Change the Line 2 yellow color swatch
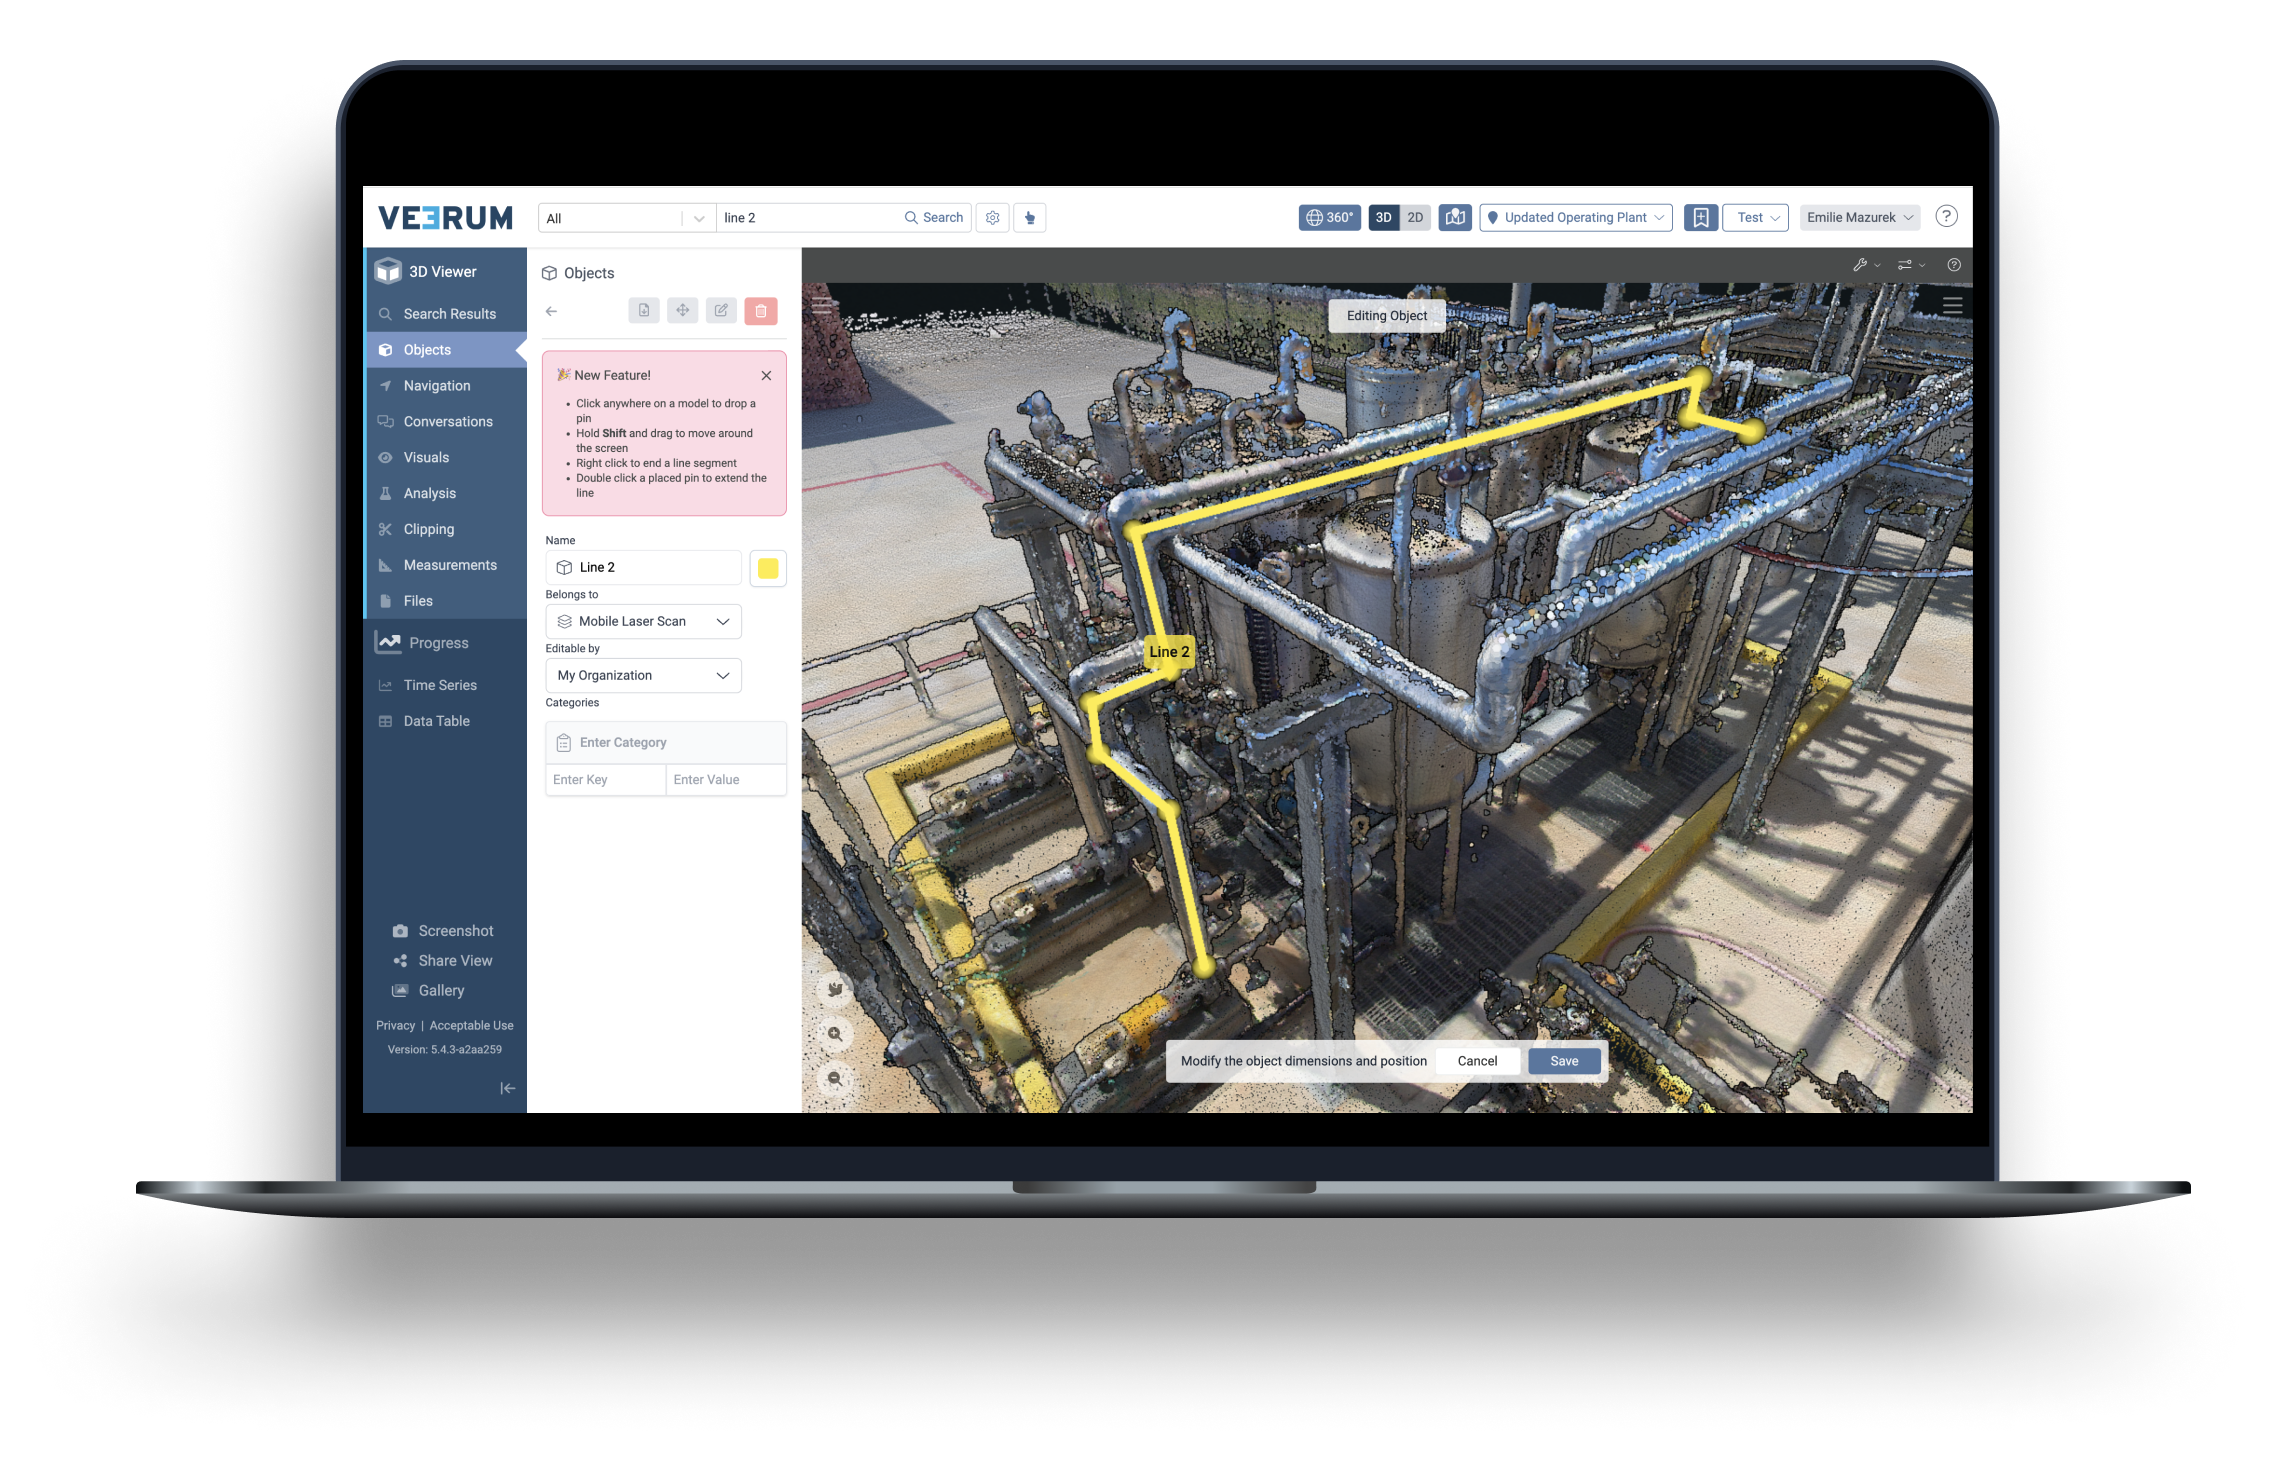This screenshot has height=1474, width=2271. pos(768,568)
